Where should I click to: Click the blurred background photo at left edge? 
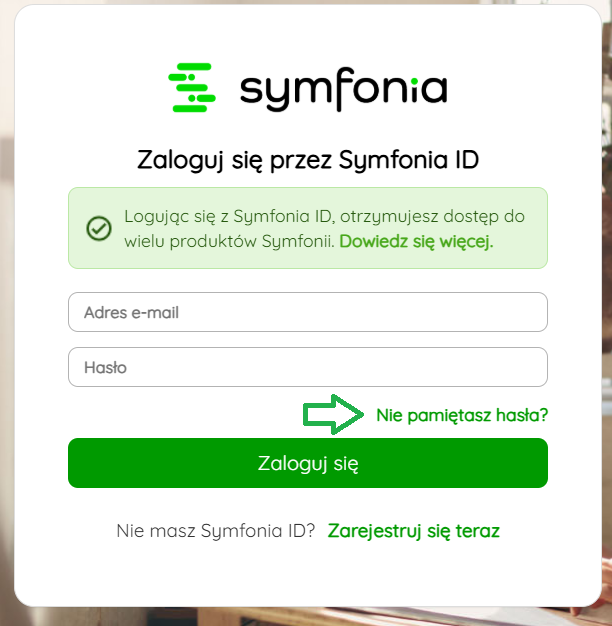click(6, 319)
